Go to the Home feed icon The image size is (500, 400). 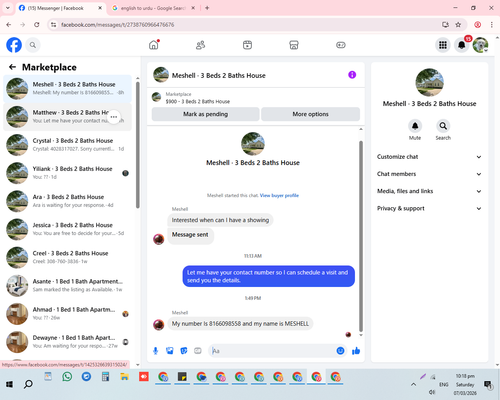tap(154, 45)
